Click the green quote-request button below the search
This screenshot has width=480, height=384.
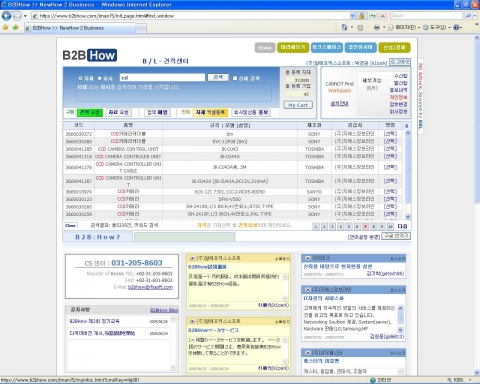pyautogui.click(x=90, y=113)
